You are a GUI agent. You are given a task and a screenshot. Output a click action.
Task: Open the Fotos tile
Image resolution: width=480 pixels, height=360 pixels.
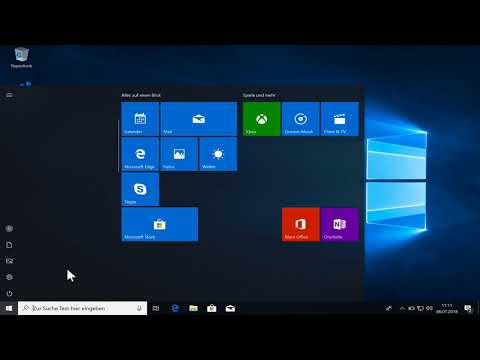point(179,154)
